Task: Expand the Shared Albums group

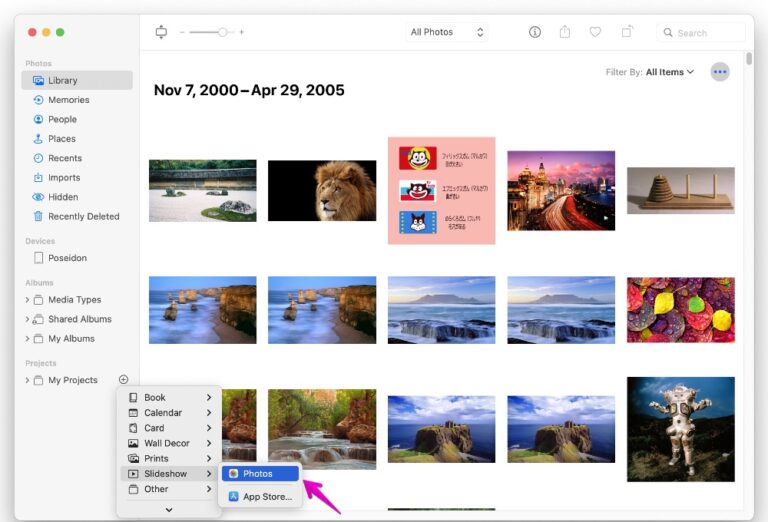Action: (x=27, y=319)
